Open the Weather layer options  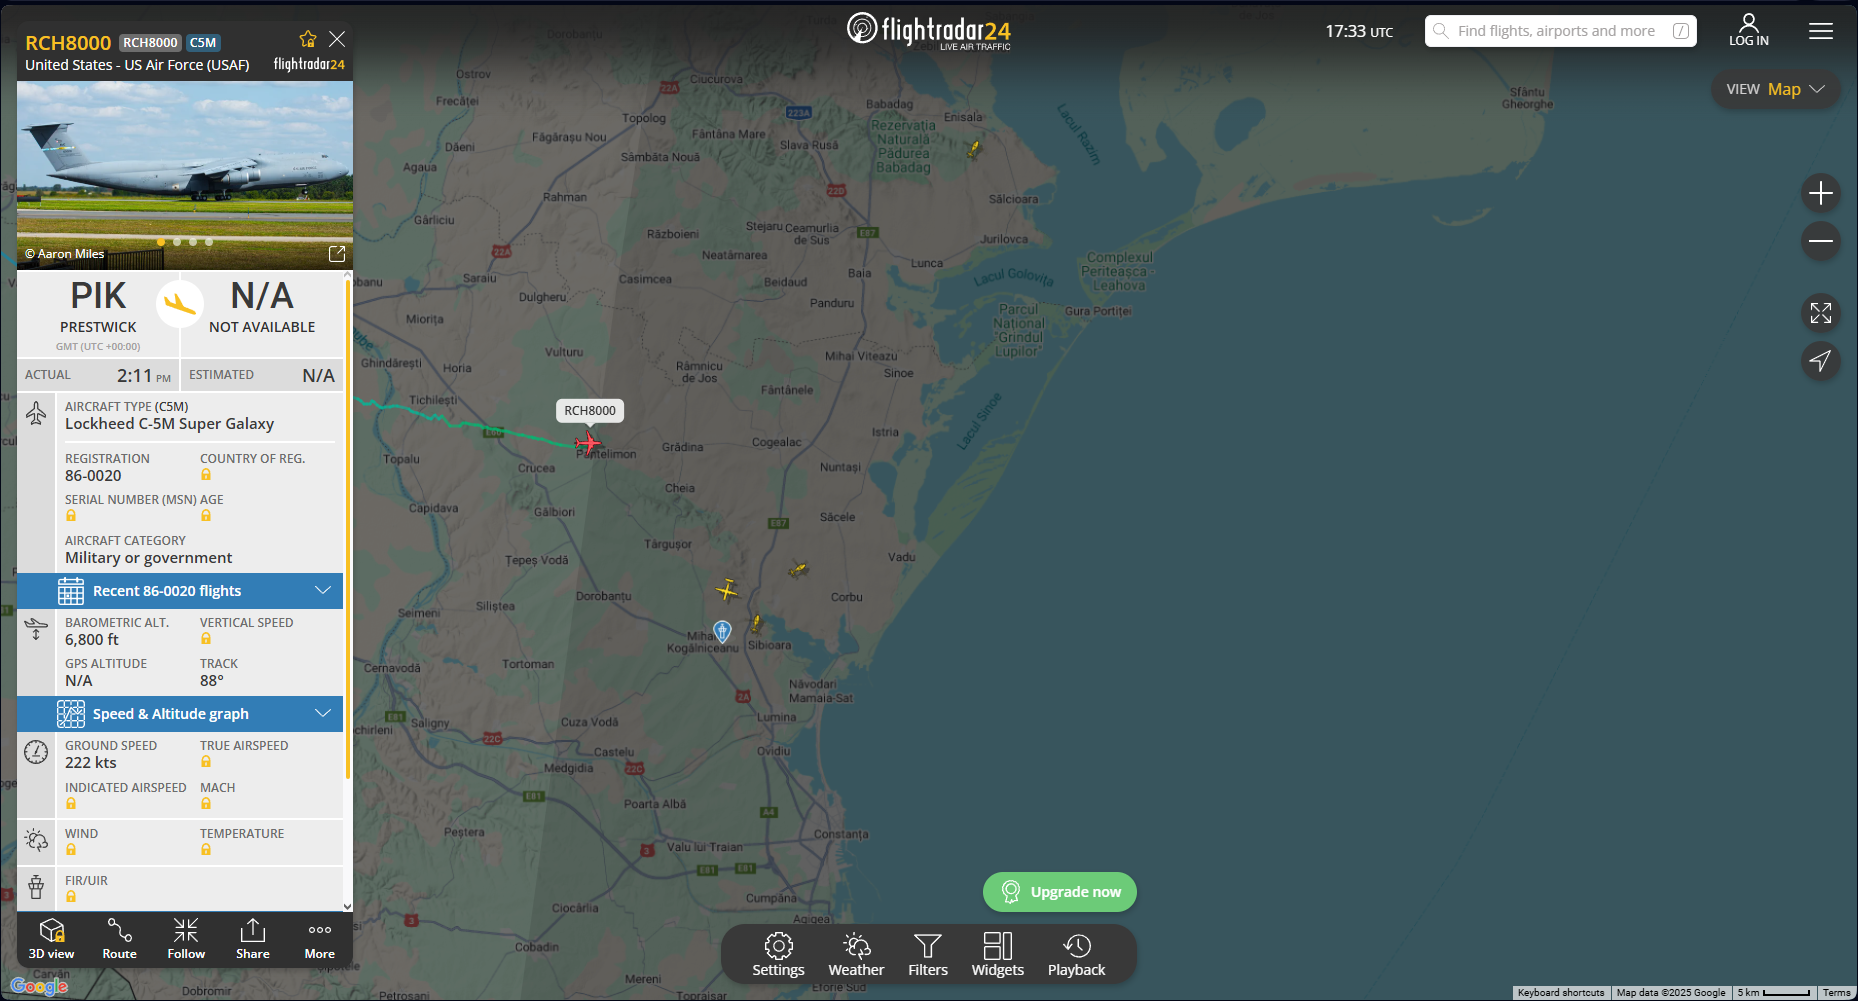[x=856, y=955]
